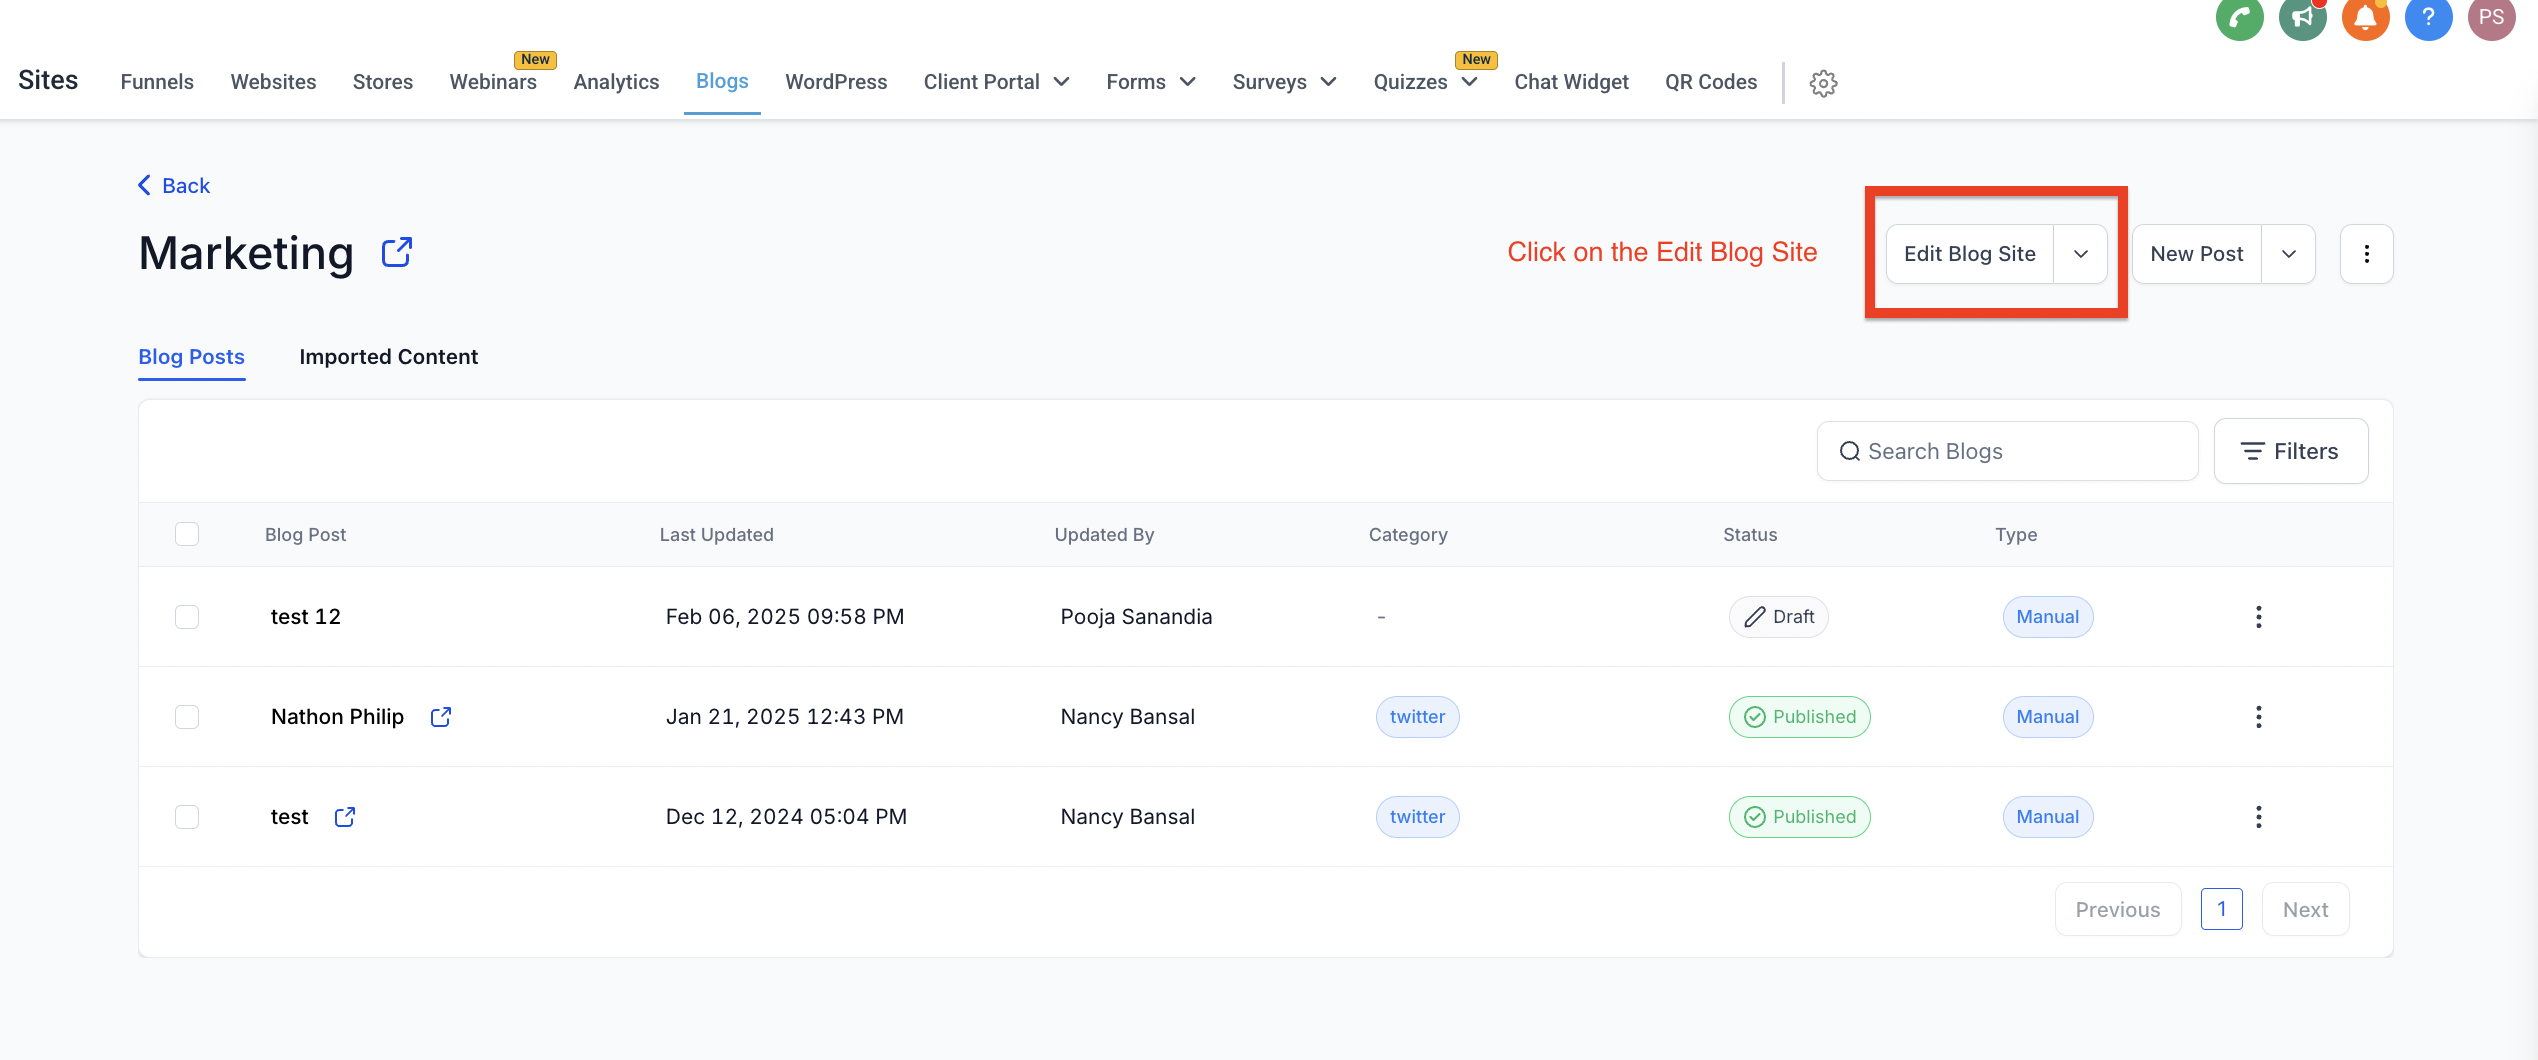Open the Filters button
The width and height of the screenshot is (2538, 1060).
(2290, 451)
